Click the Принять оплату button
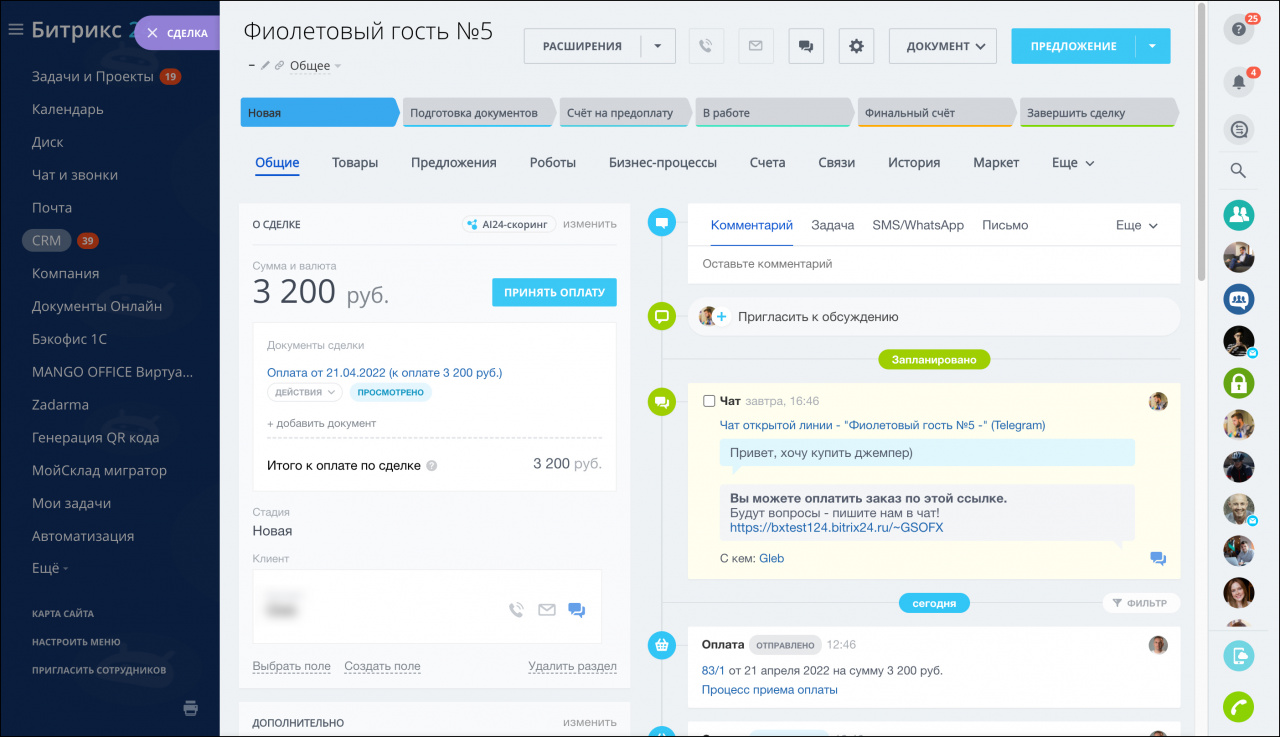The width and height of the screenshot is (1280, 737). pyautogui.click(x=554, y=292)
